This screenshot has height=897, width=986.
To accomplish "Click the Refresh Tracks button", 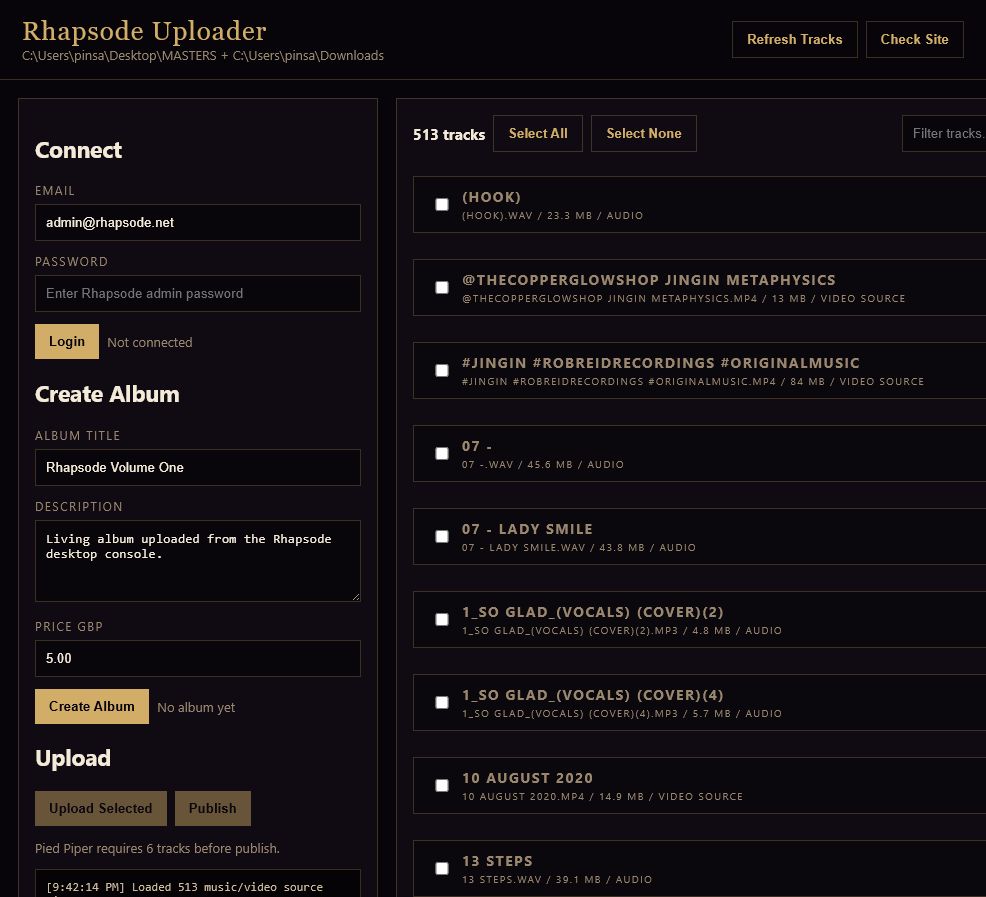I will pyautogui.click(x=794, y=39).
